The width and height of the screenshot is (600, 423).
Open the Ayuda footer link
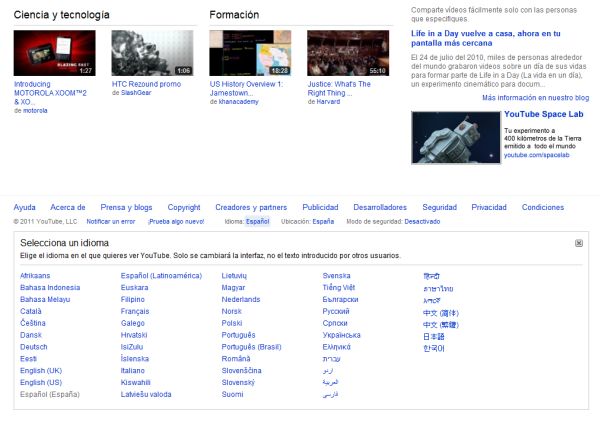(x=25, y=207)
